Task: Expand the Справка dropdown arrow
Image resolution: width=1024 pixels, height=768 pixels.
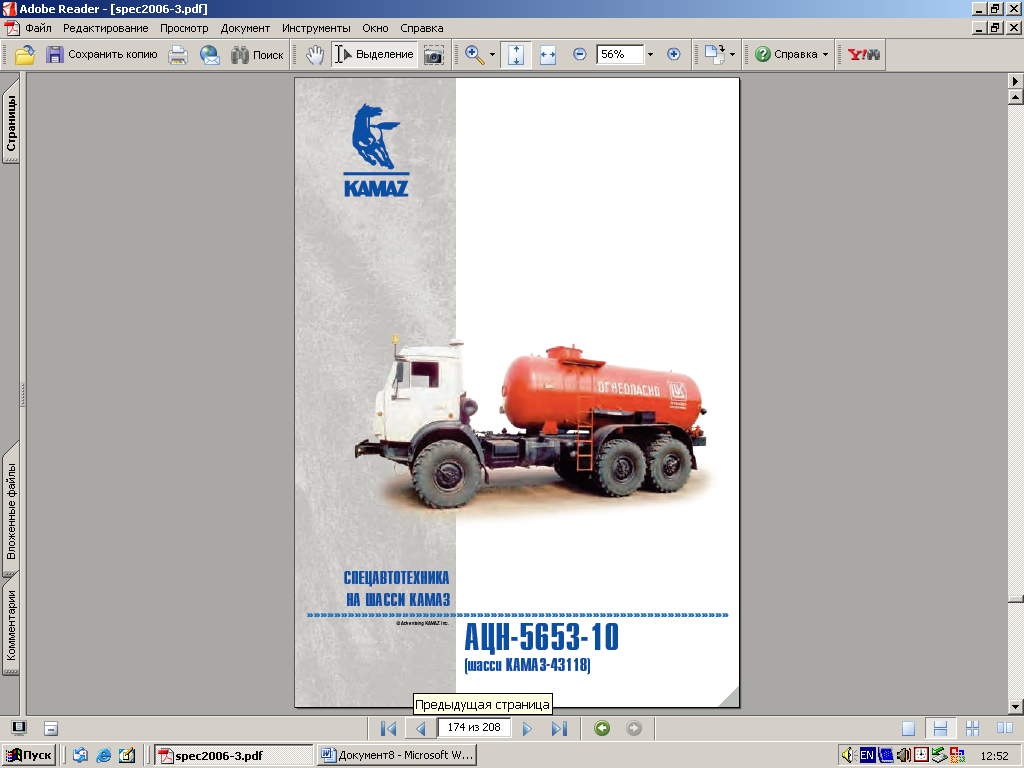Action: tap(825, 55)
